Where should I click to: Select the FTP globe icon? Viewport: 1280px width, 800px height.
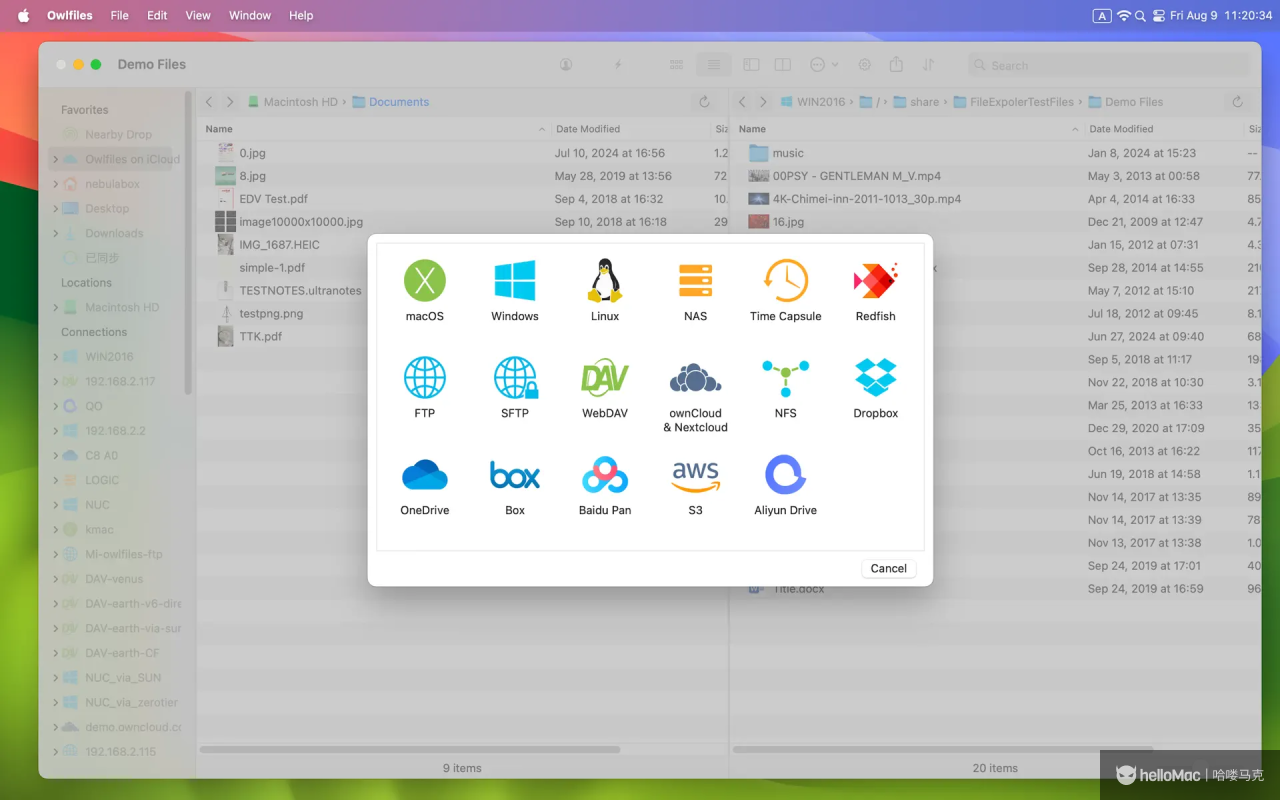[x=424, y=378]
